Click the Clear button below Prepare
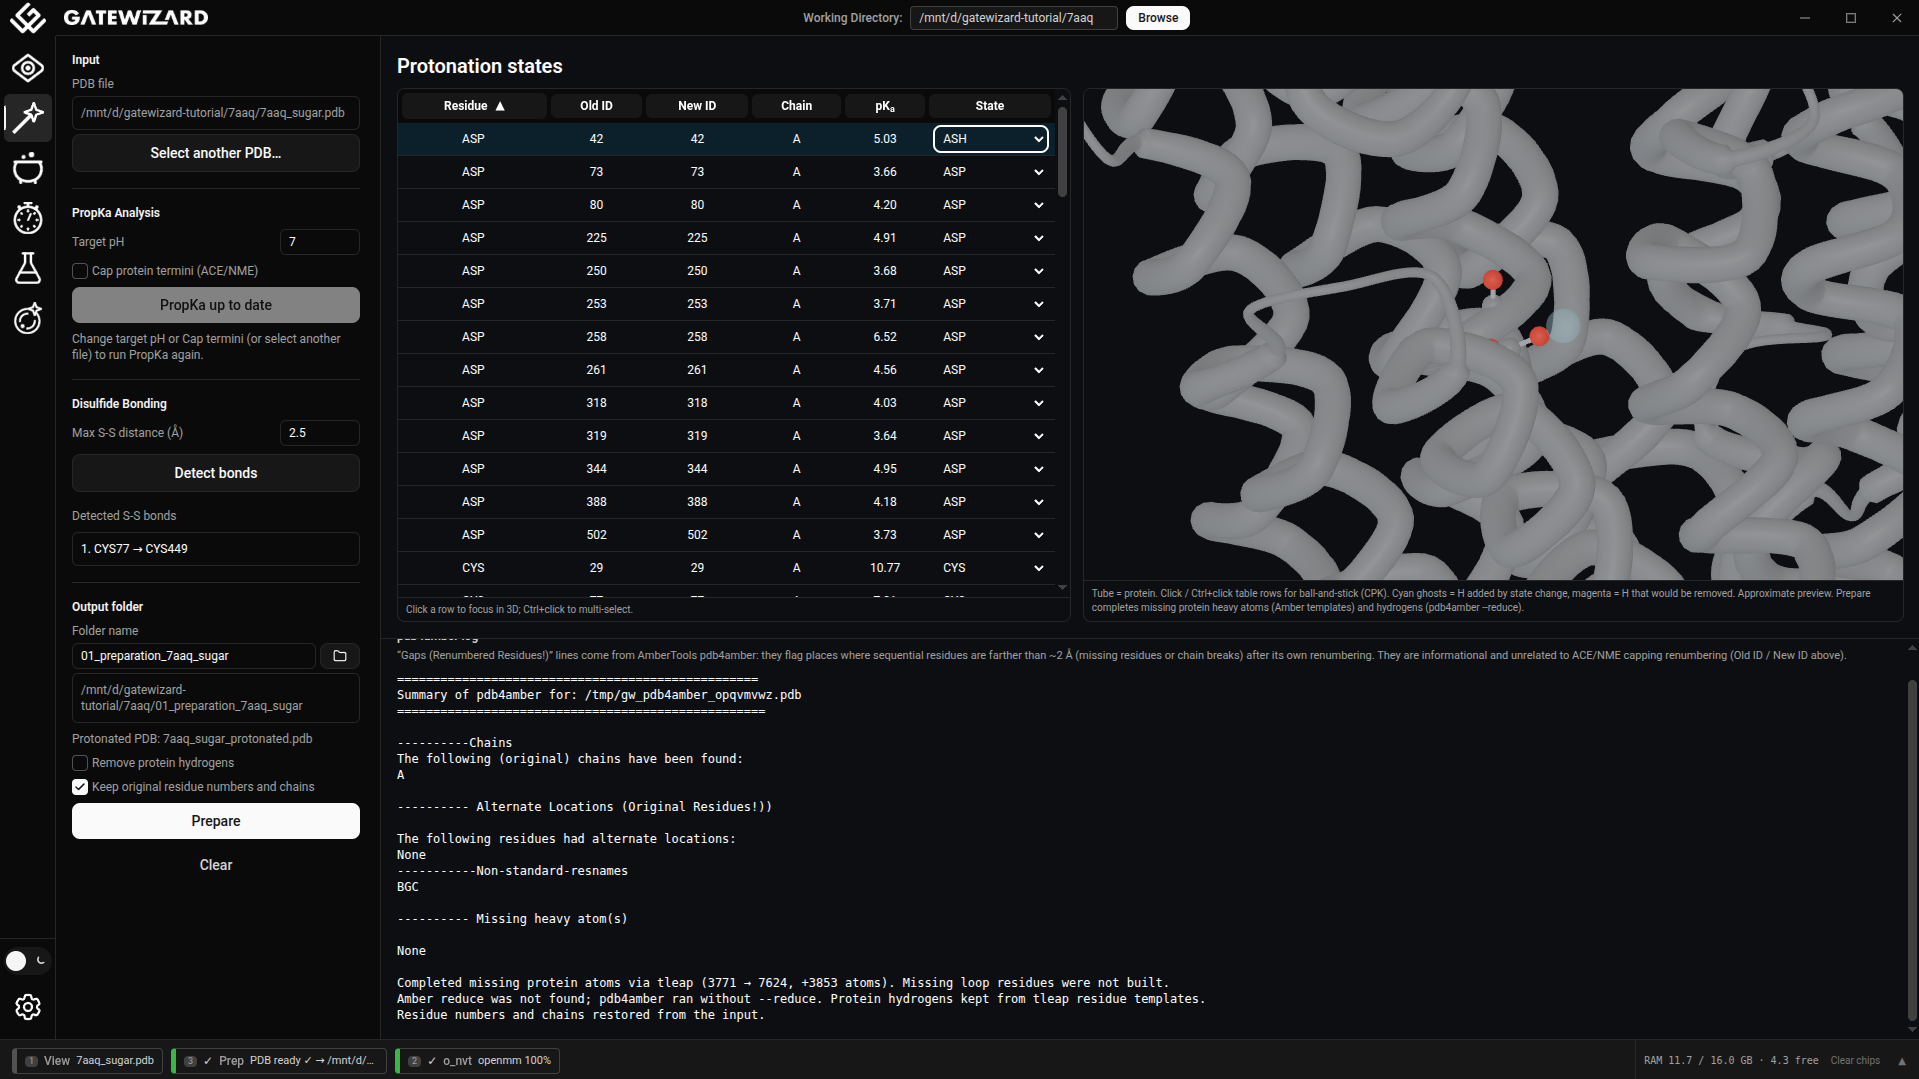 coord(216,865)
